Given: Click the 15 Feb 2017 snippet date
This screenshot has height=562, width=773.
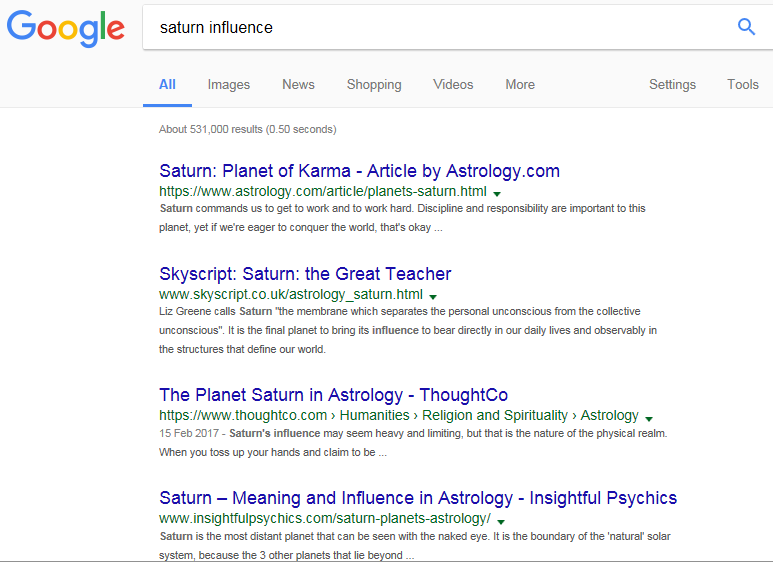Looking at the screenshot, I should [189, 433].
